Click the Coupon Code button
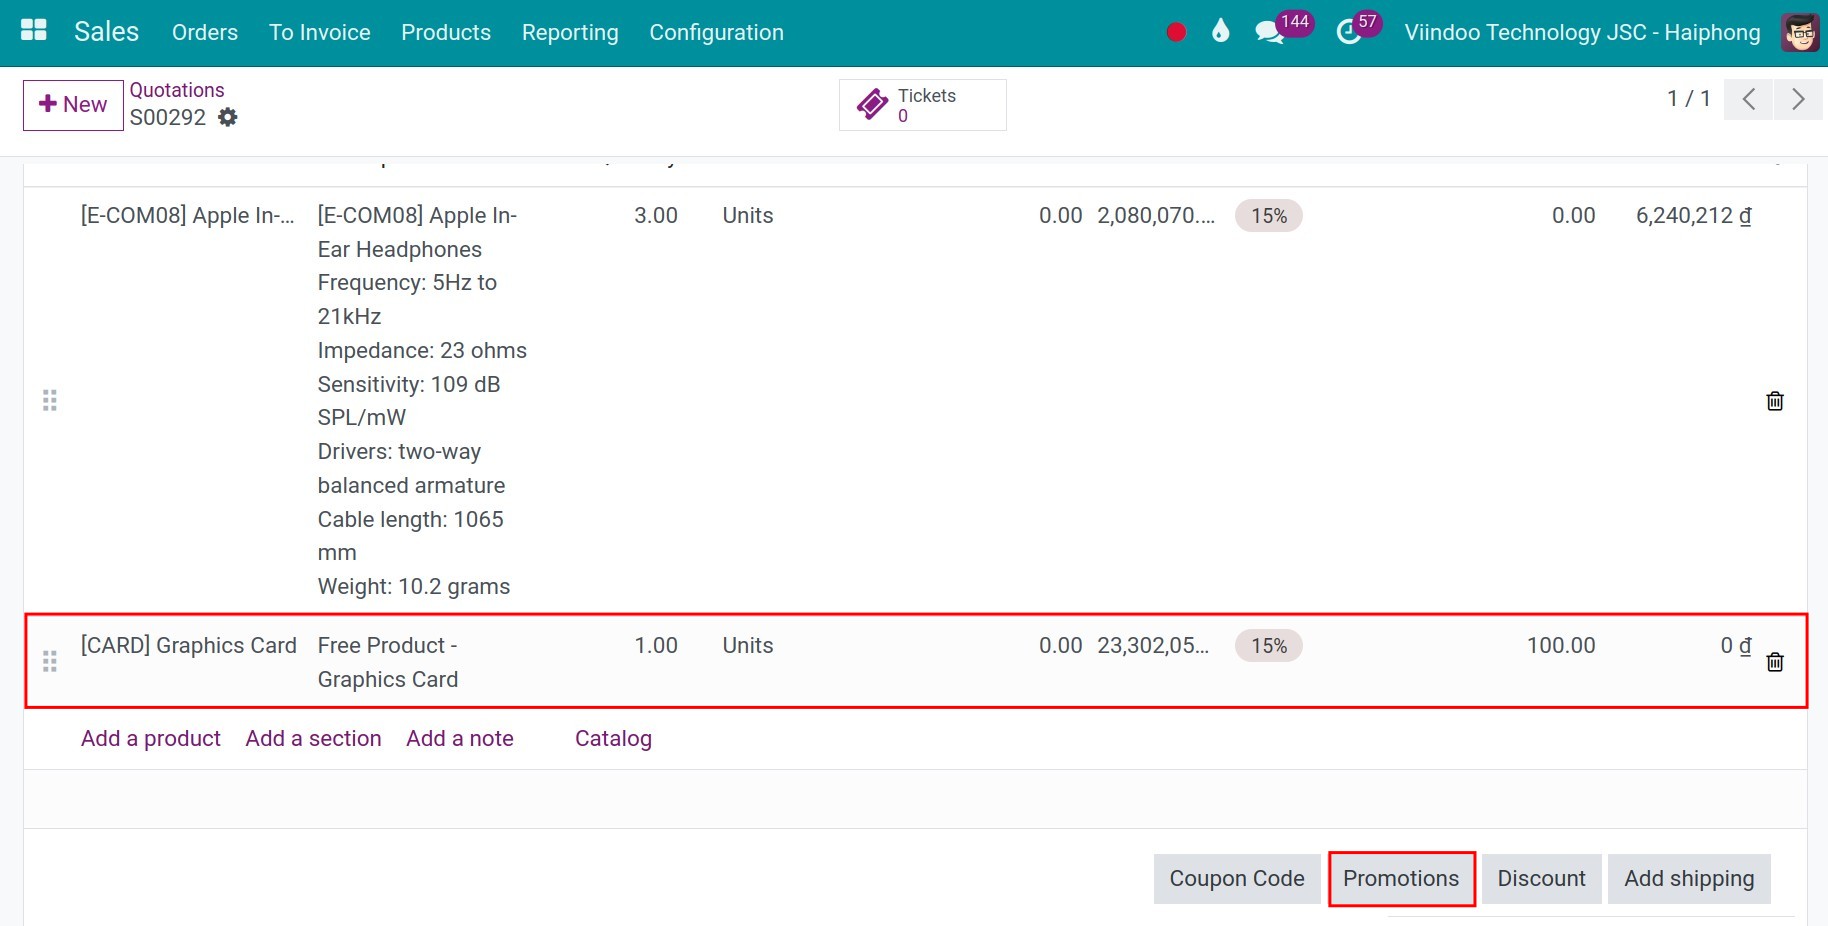The height and width of the screenshot is (926, 1828). (1237, 879)
